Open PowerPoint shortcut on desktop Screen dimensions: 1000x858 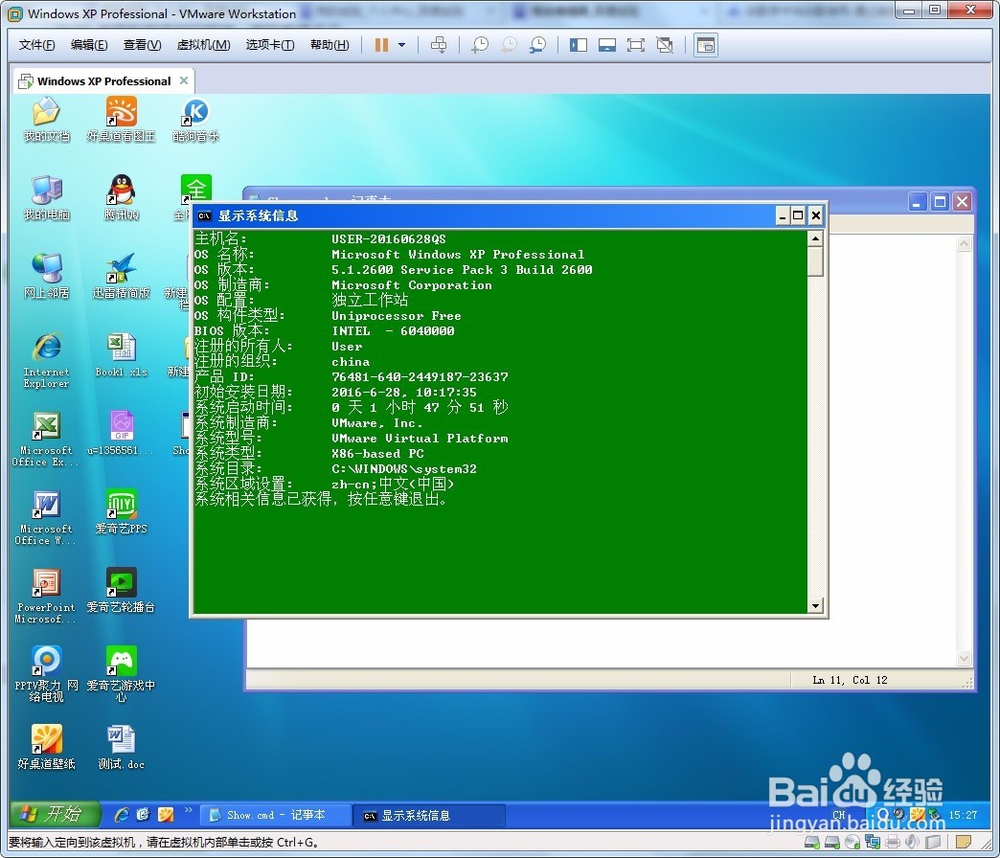tap(47, 596)
